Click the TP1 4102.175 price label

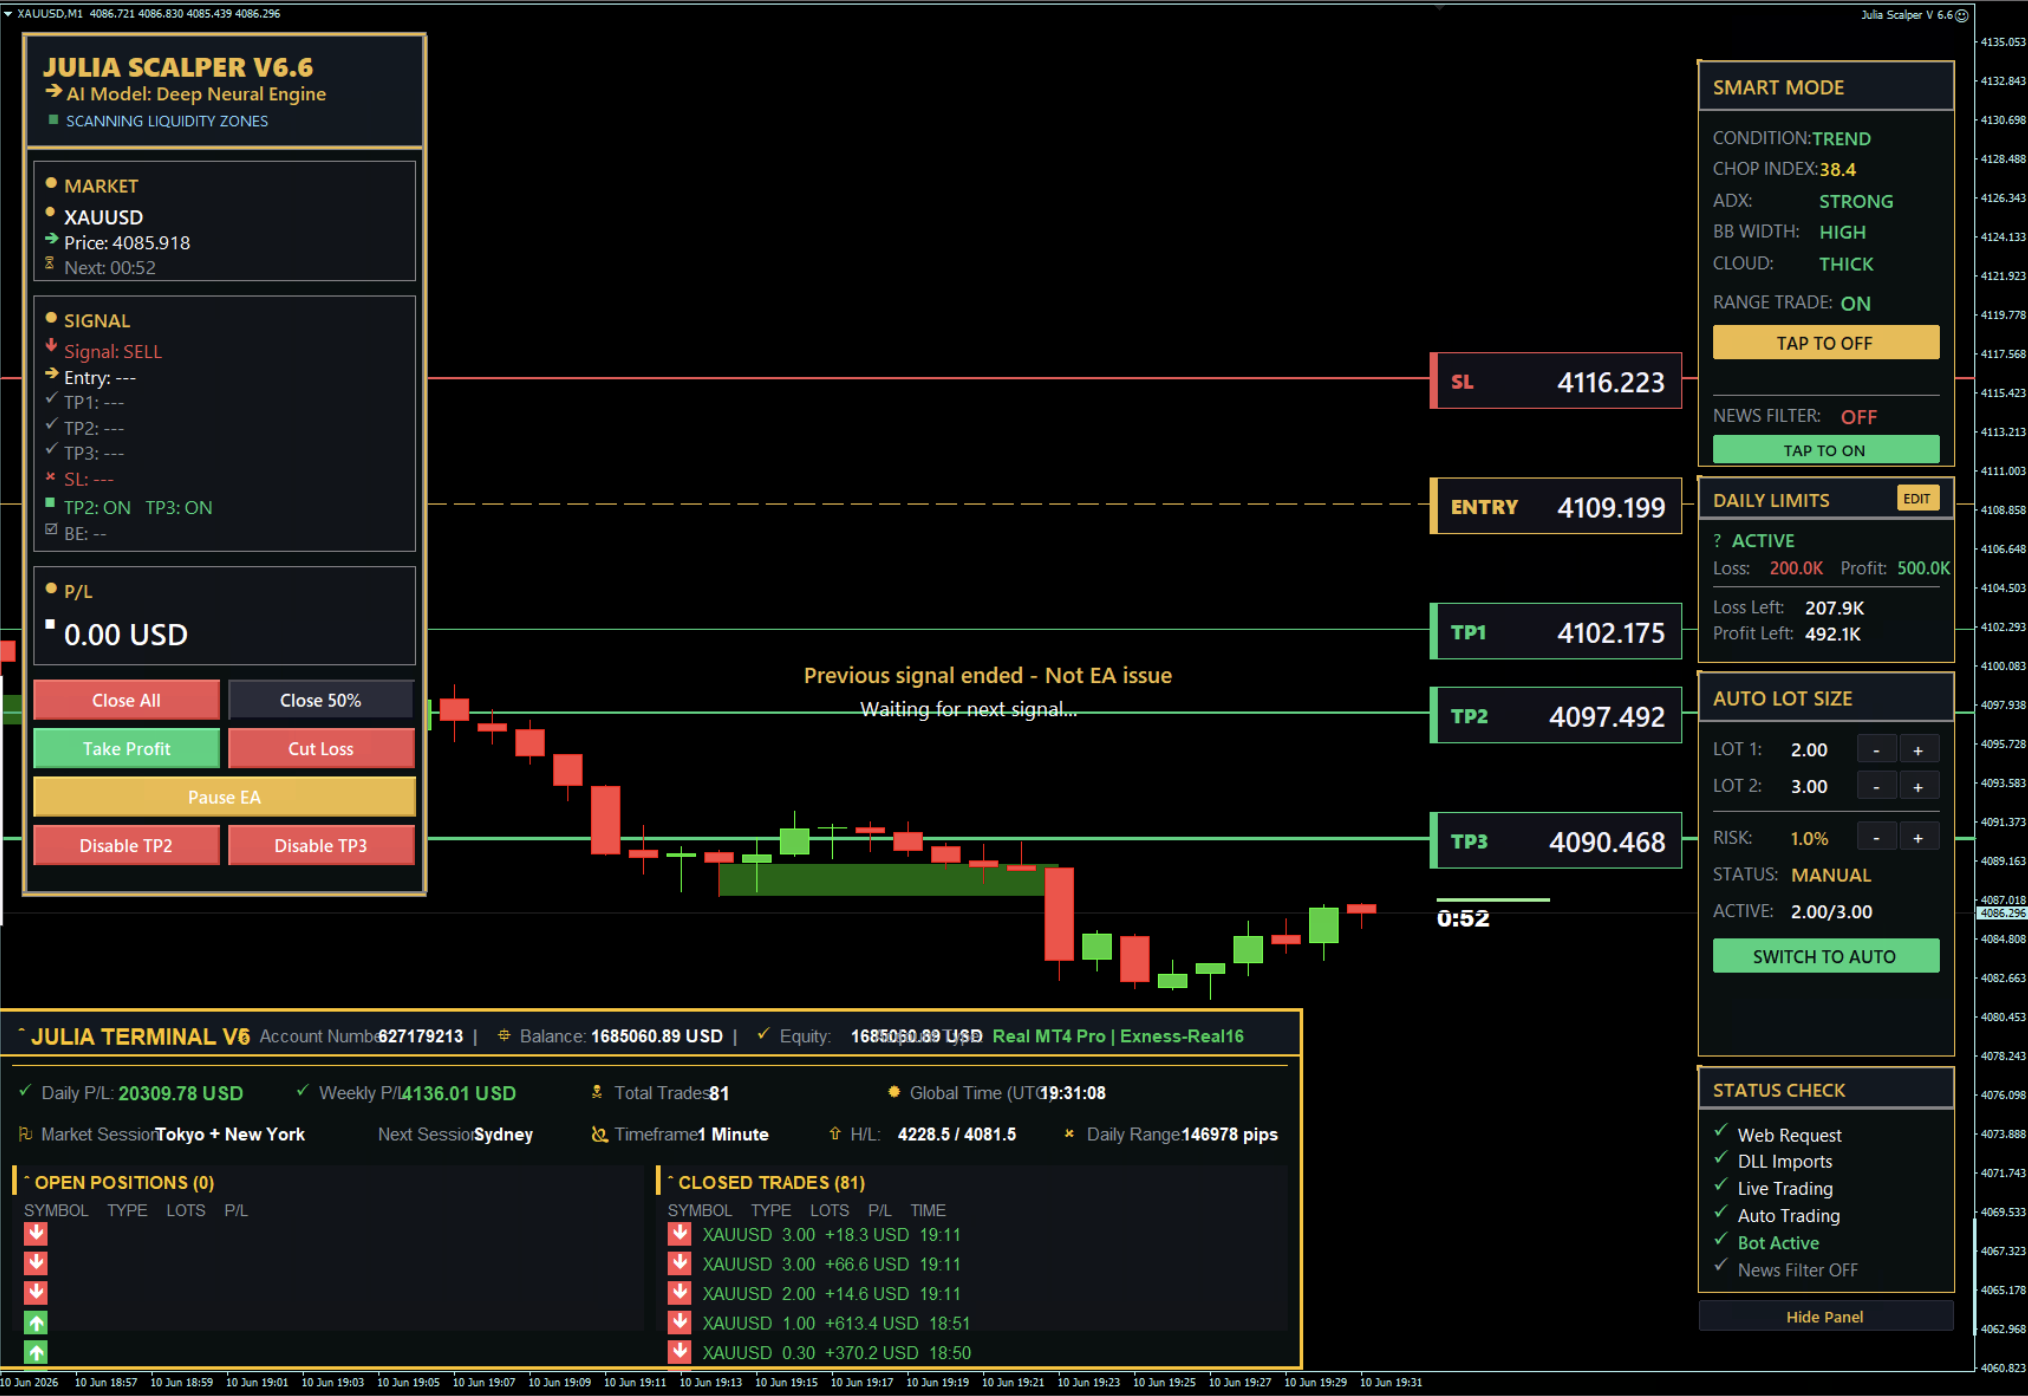point(1556,631)
